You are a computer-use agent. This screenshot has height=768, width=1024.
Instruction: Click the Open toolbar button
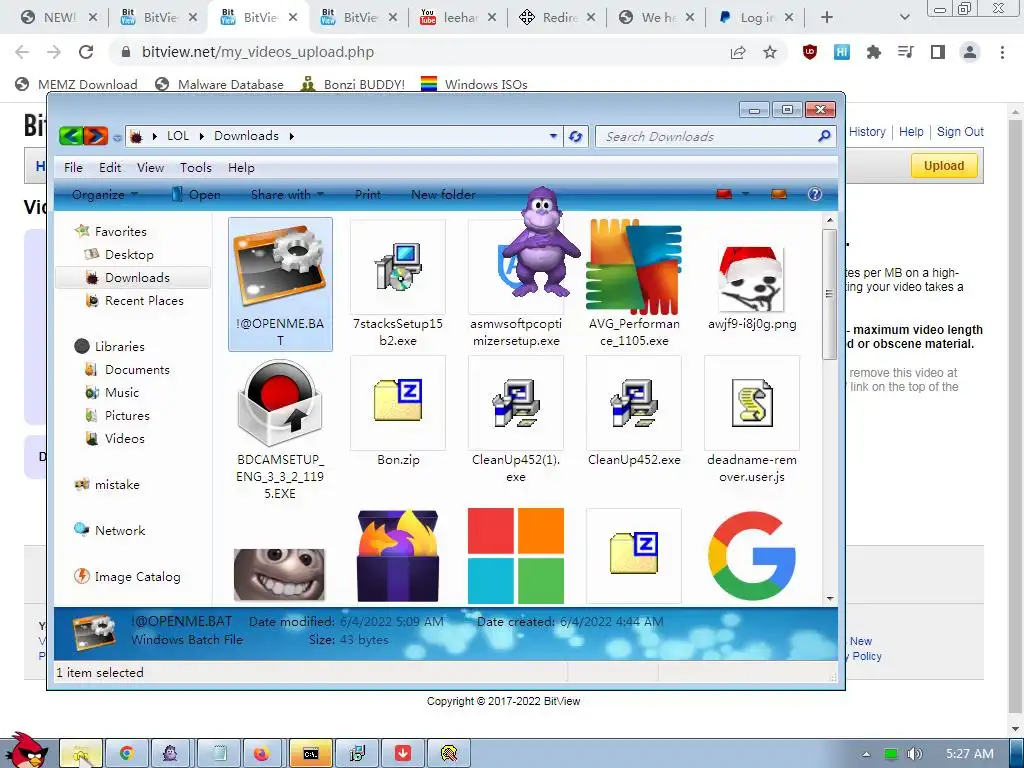coord(197,195)
